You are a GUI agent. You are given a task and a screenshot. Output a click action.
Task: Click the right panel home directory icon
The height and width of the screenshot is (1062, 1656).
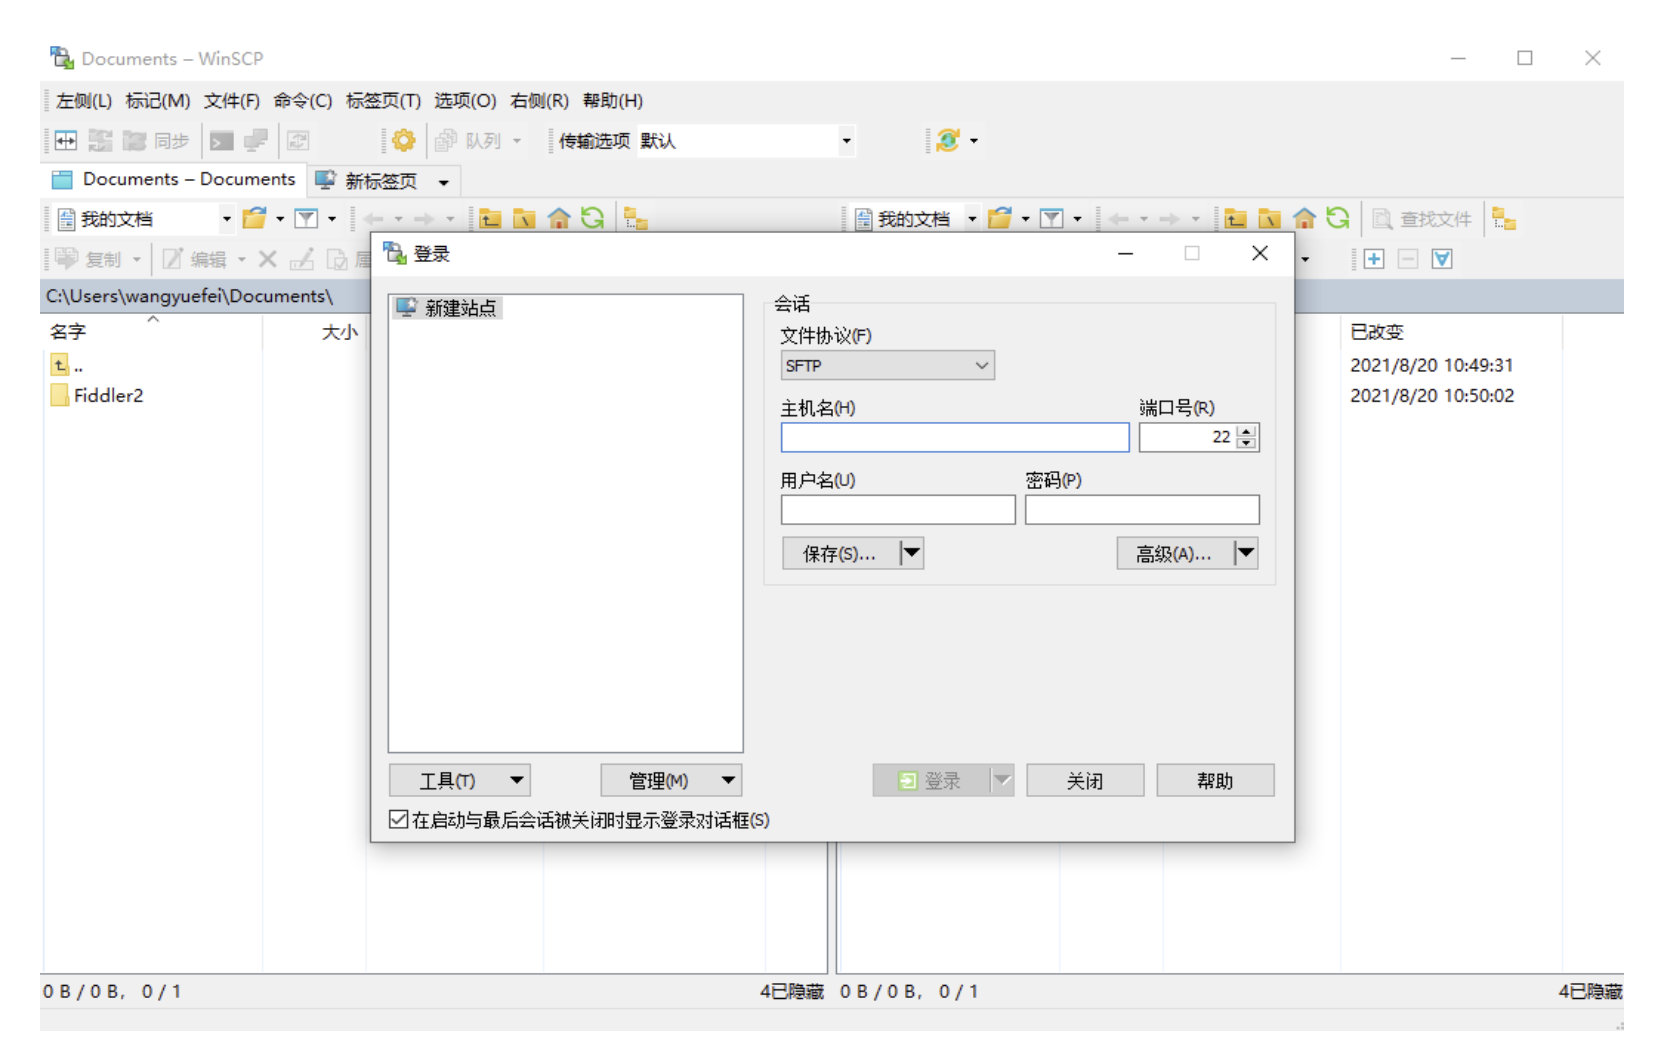(x=1304, y=219)
